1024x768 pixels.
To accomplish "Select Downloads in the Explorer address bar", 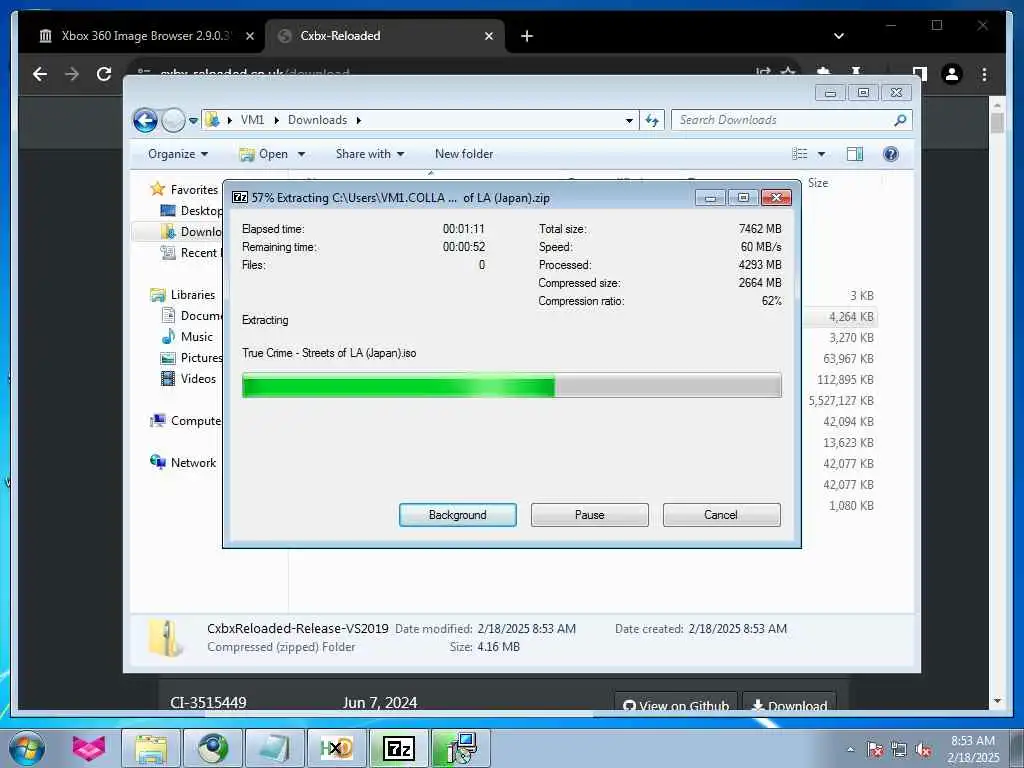I will pos(317,120).
